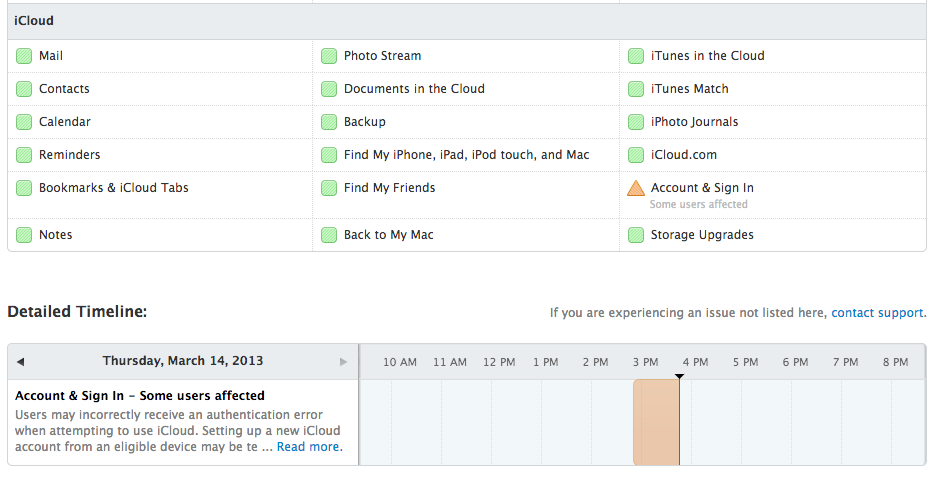Click the Storage Upgrades status icon

(636, 234)
